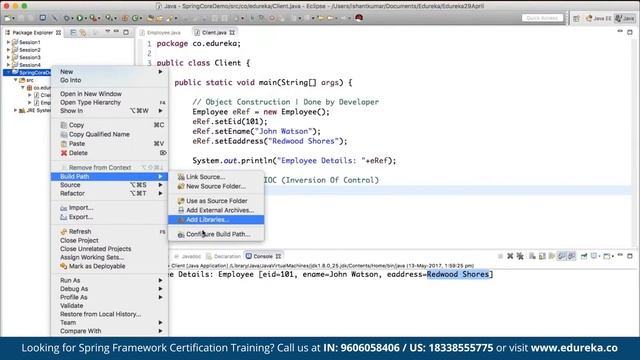Toggle Show Console When Standard Error Changes
This screenshot has width=640, height=360.
pyautogui.click(x=572, y=256)
